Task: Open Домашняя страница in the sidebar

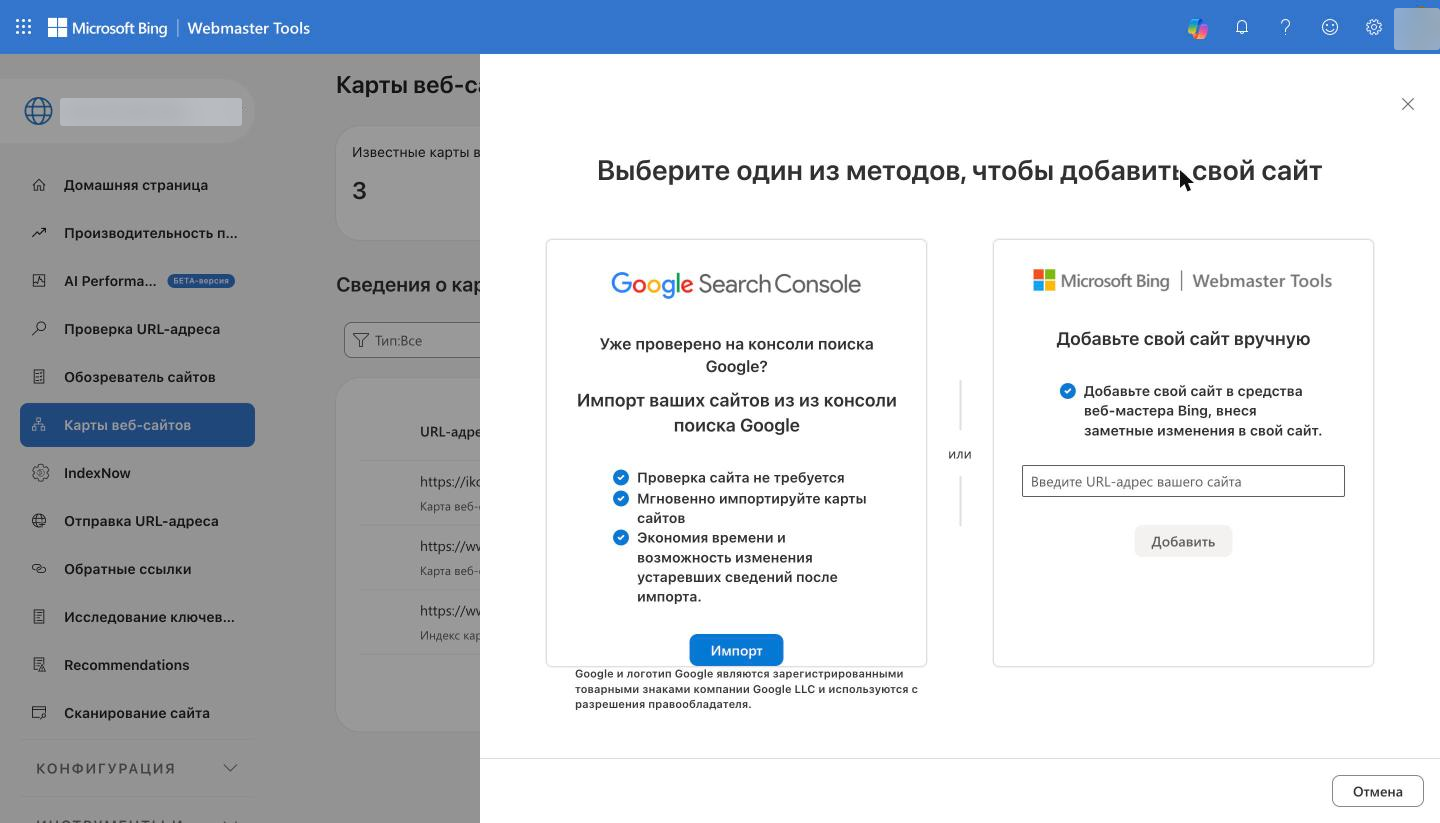Action: (137, 185)
